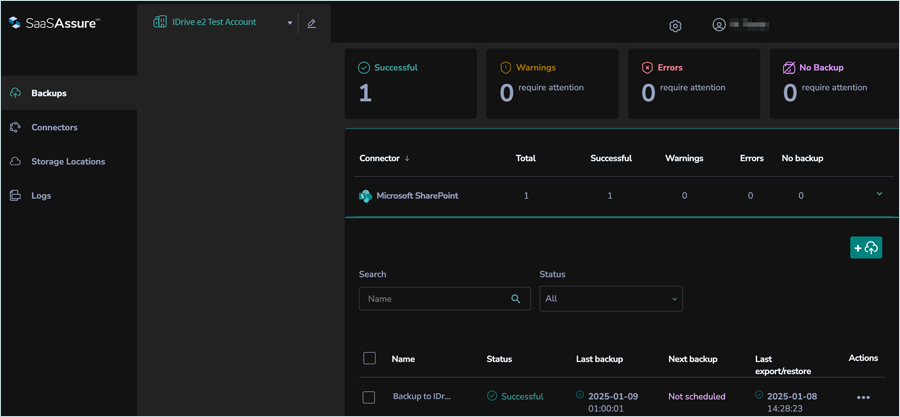Viewport: 900px width, 417px height.
Task: Open the Backup to IDr... entry
Action: pos(421,397)
